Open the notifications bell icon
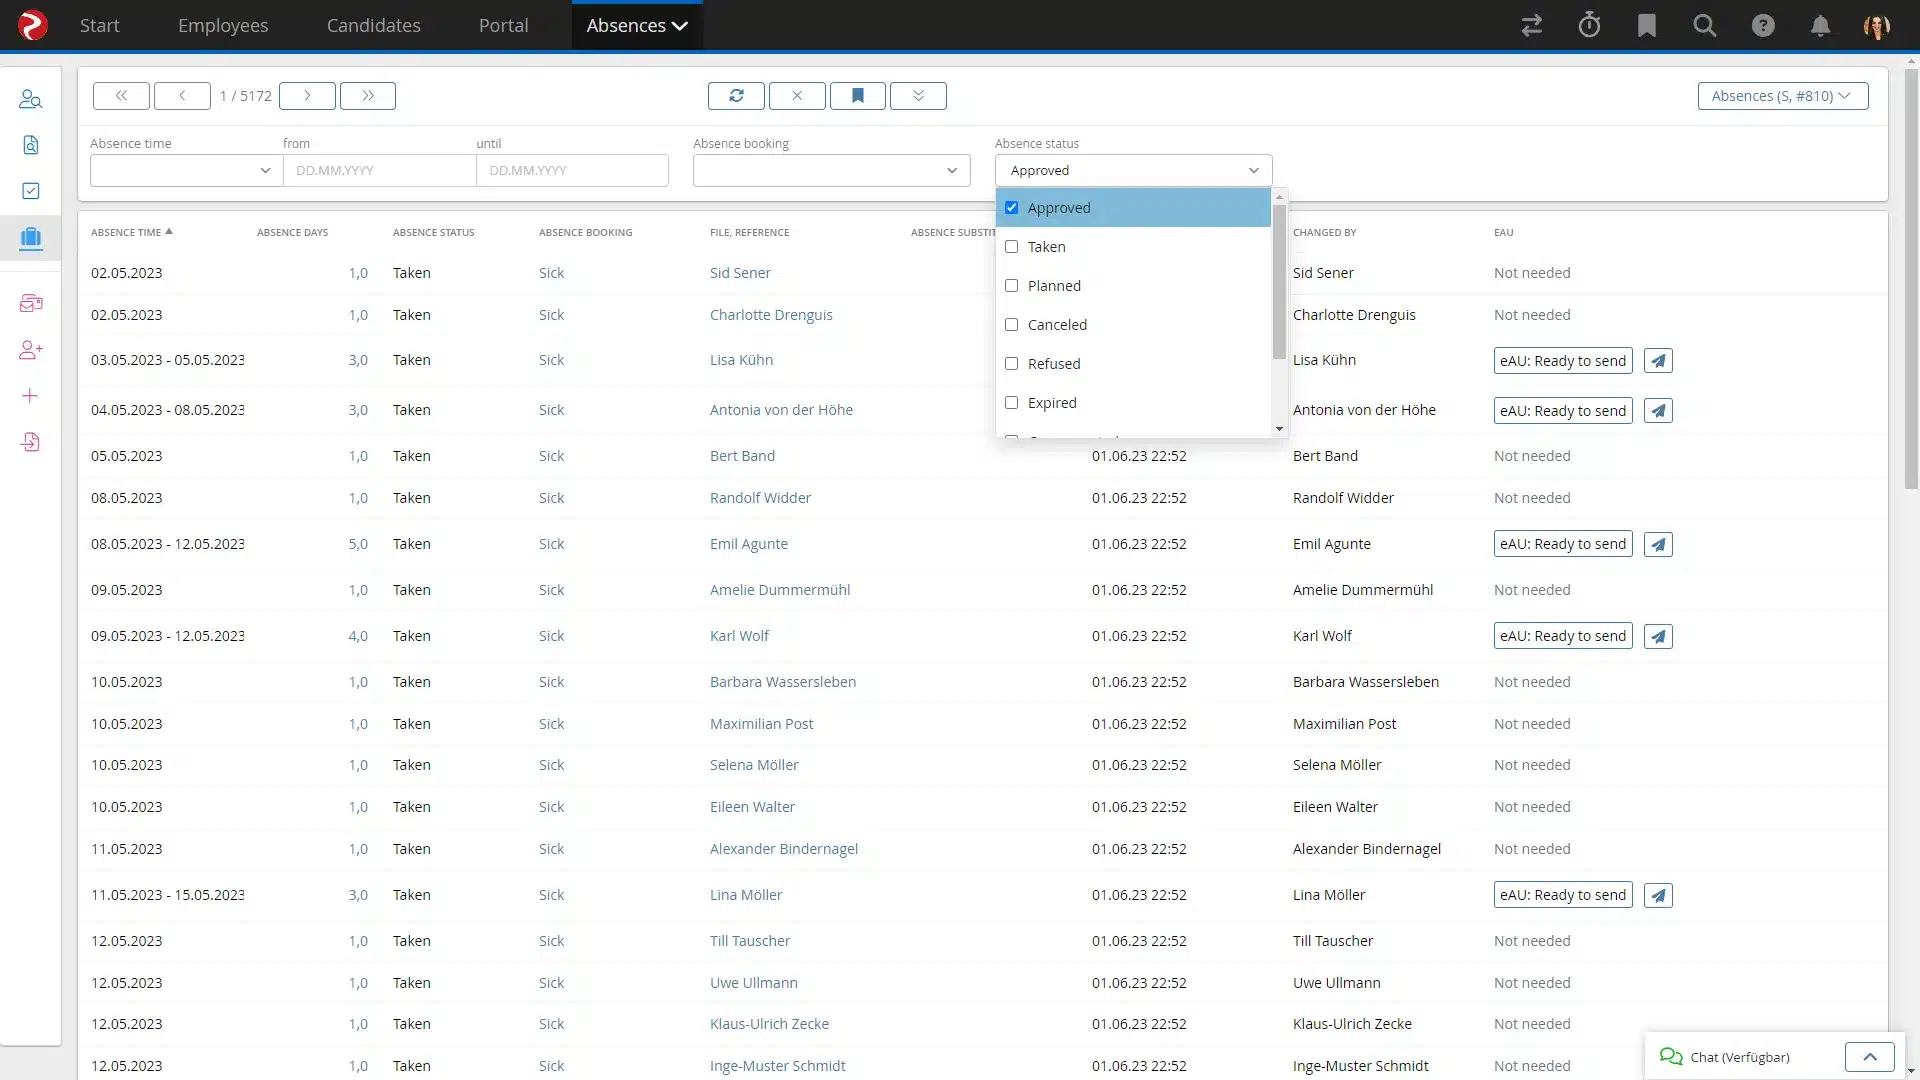This screenshot has width=1920, height=1080. (x=1821, y=25)
